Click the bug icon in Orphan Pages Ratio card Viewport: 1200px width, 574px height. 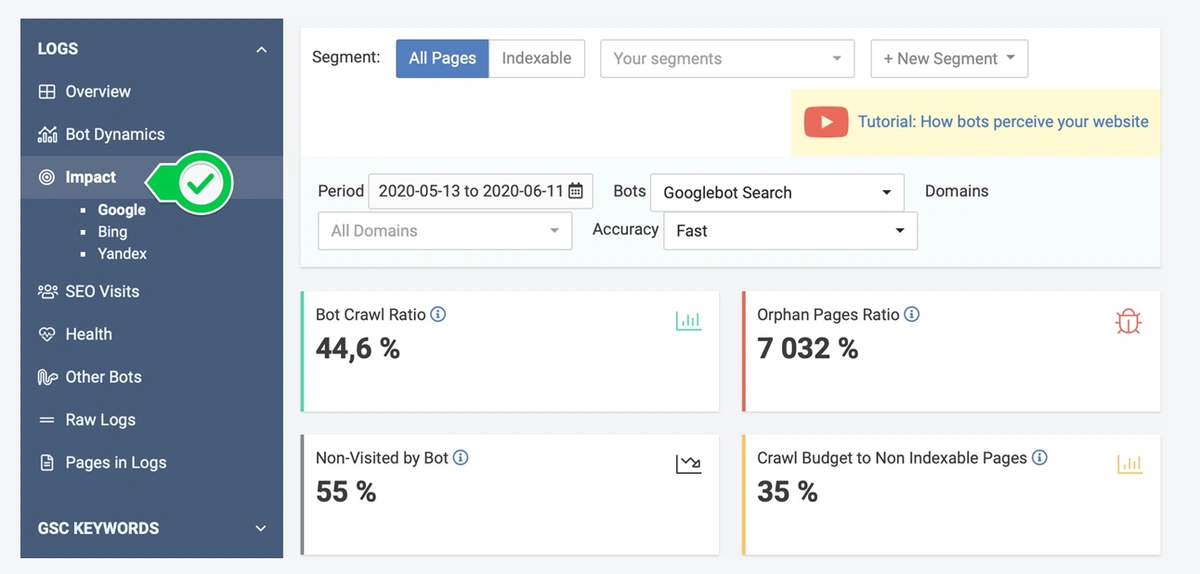1128,321
